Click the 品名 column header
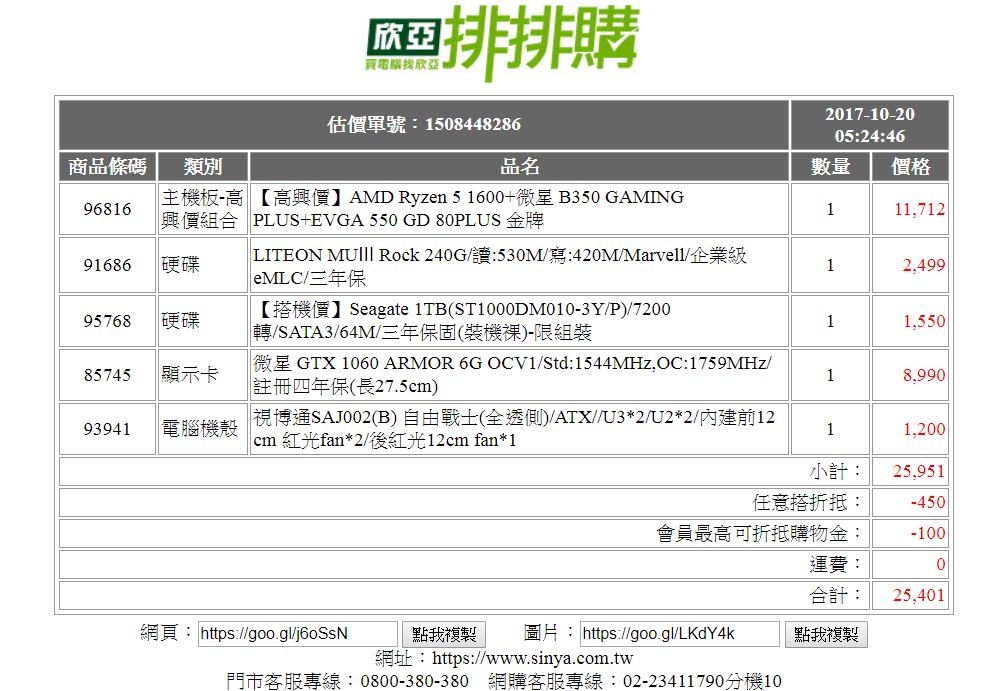 (519, 167)
